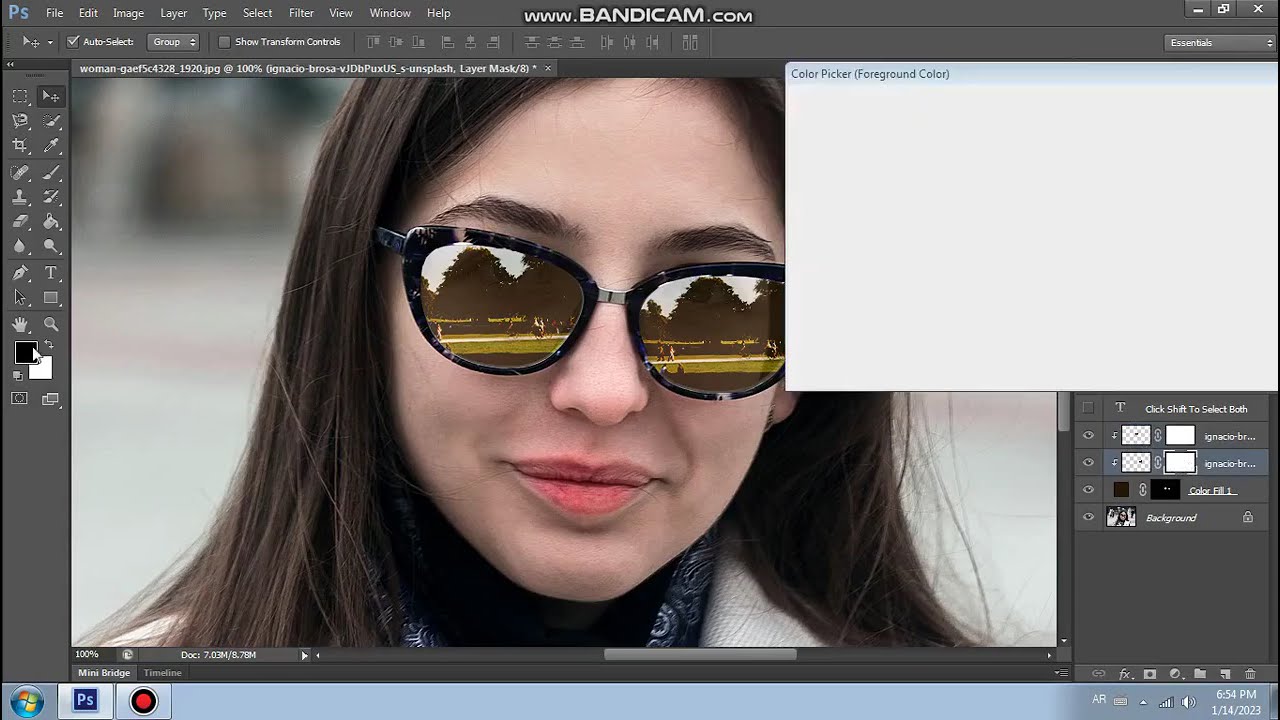
Task: Select the Pen tool
Action: (x=20, y=273)
